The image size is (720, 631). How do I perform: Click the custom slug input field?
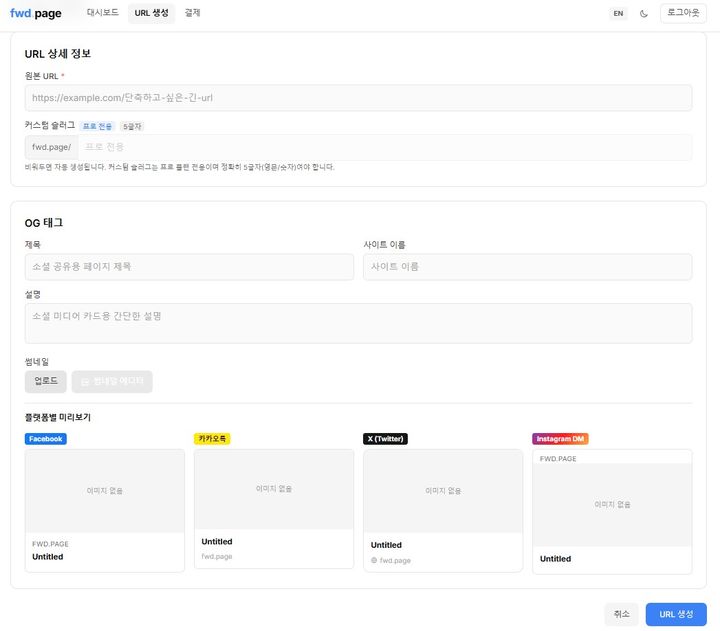click(385, 147)
